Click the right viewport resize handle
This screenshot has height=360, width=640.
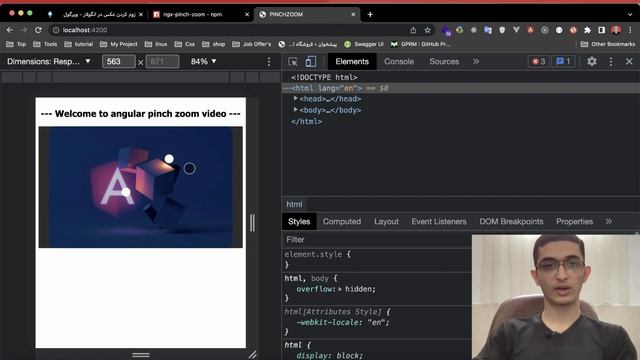tap(252, 223)
